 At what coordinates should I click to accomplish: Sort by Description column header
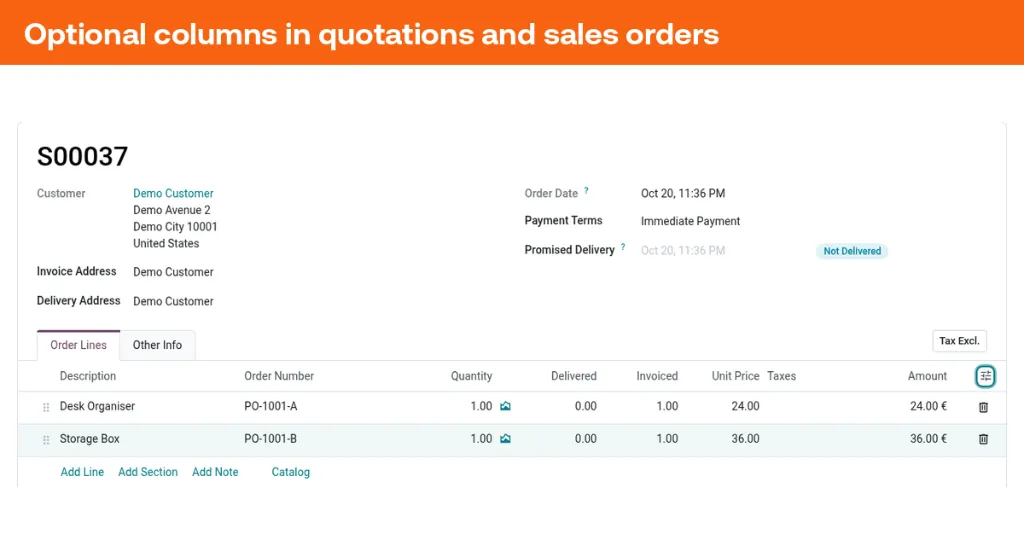point(88,376)
